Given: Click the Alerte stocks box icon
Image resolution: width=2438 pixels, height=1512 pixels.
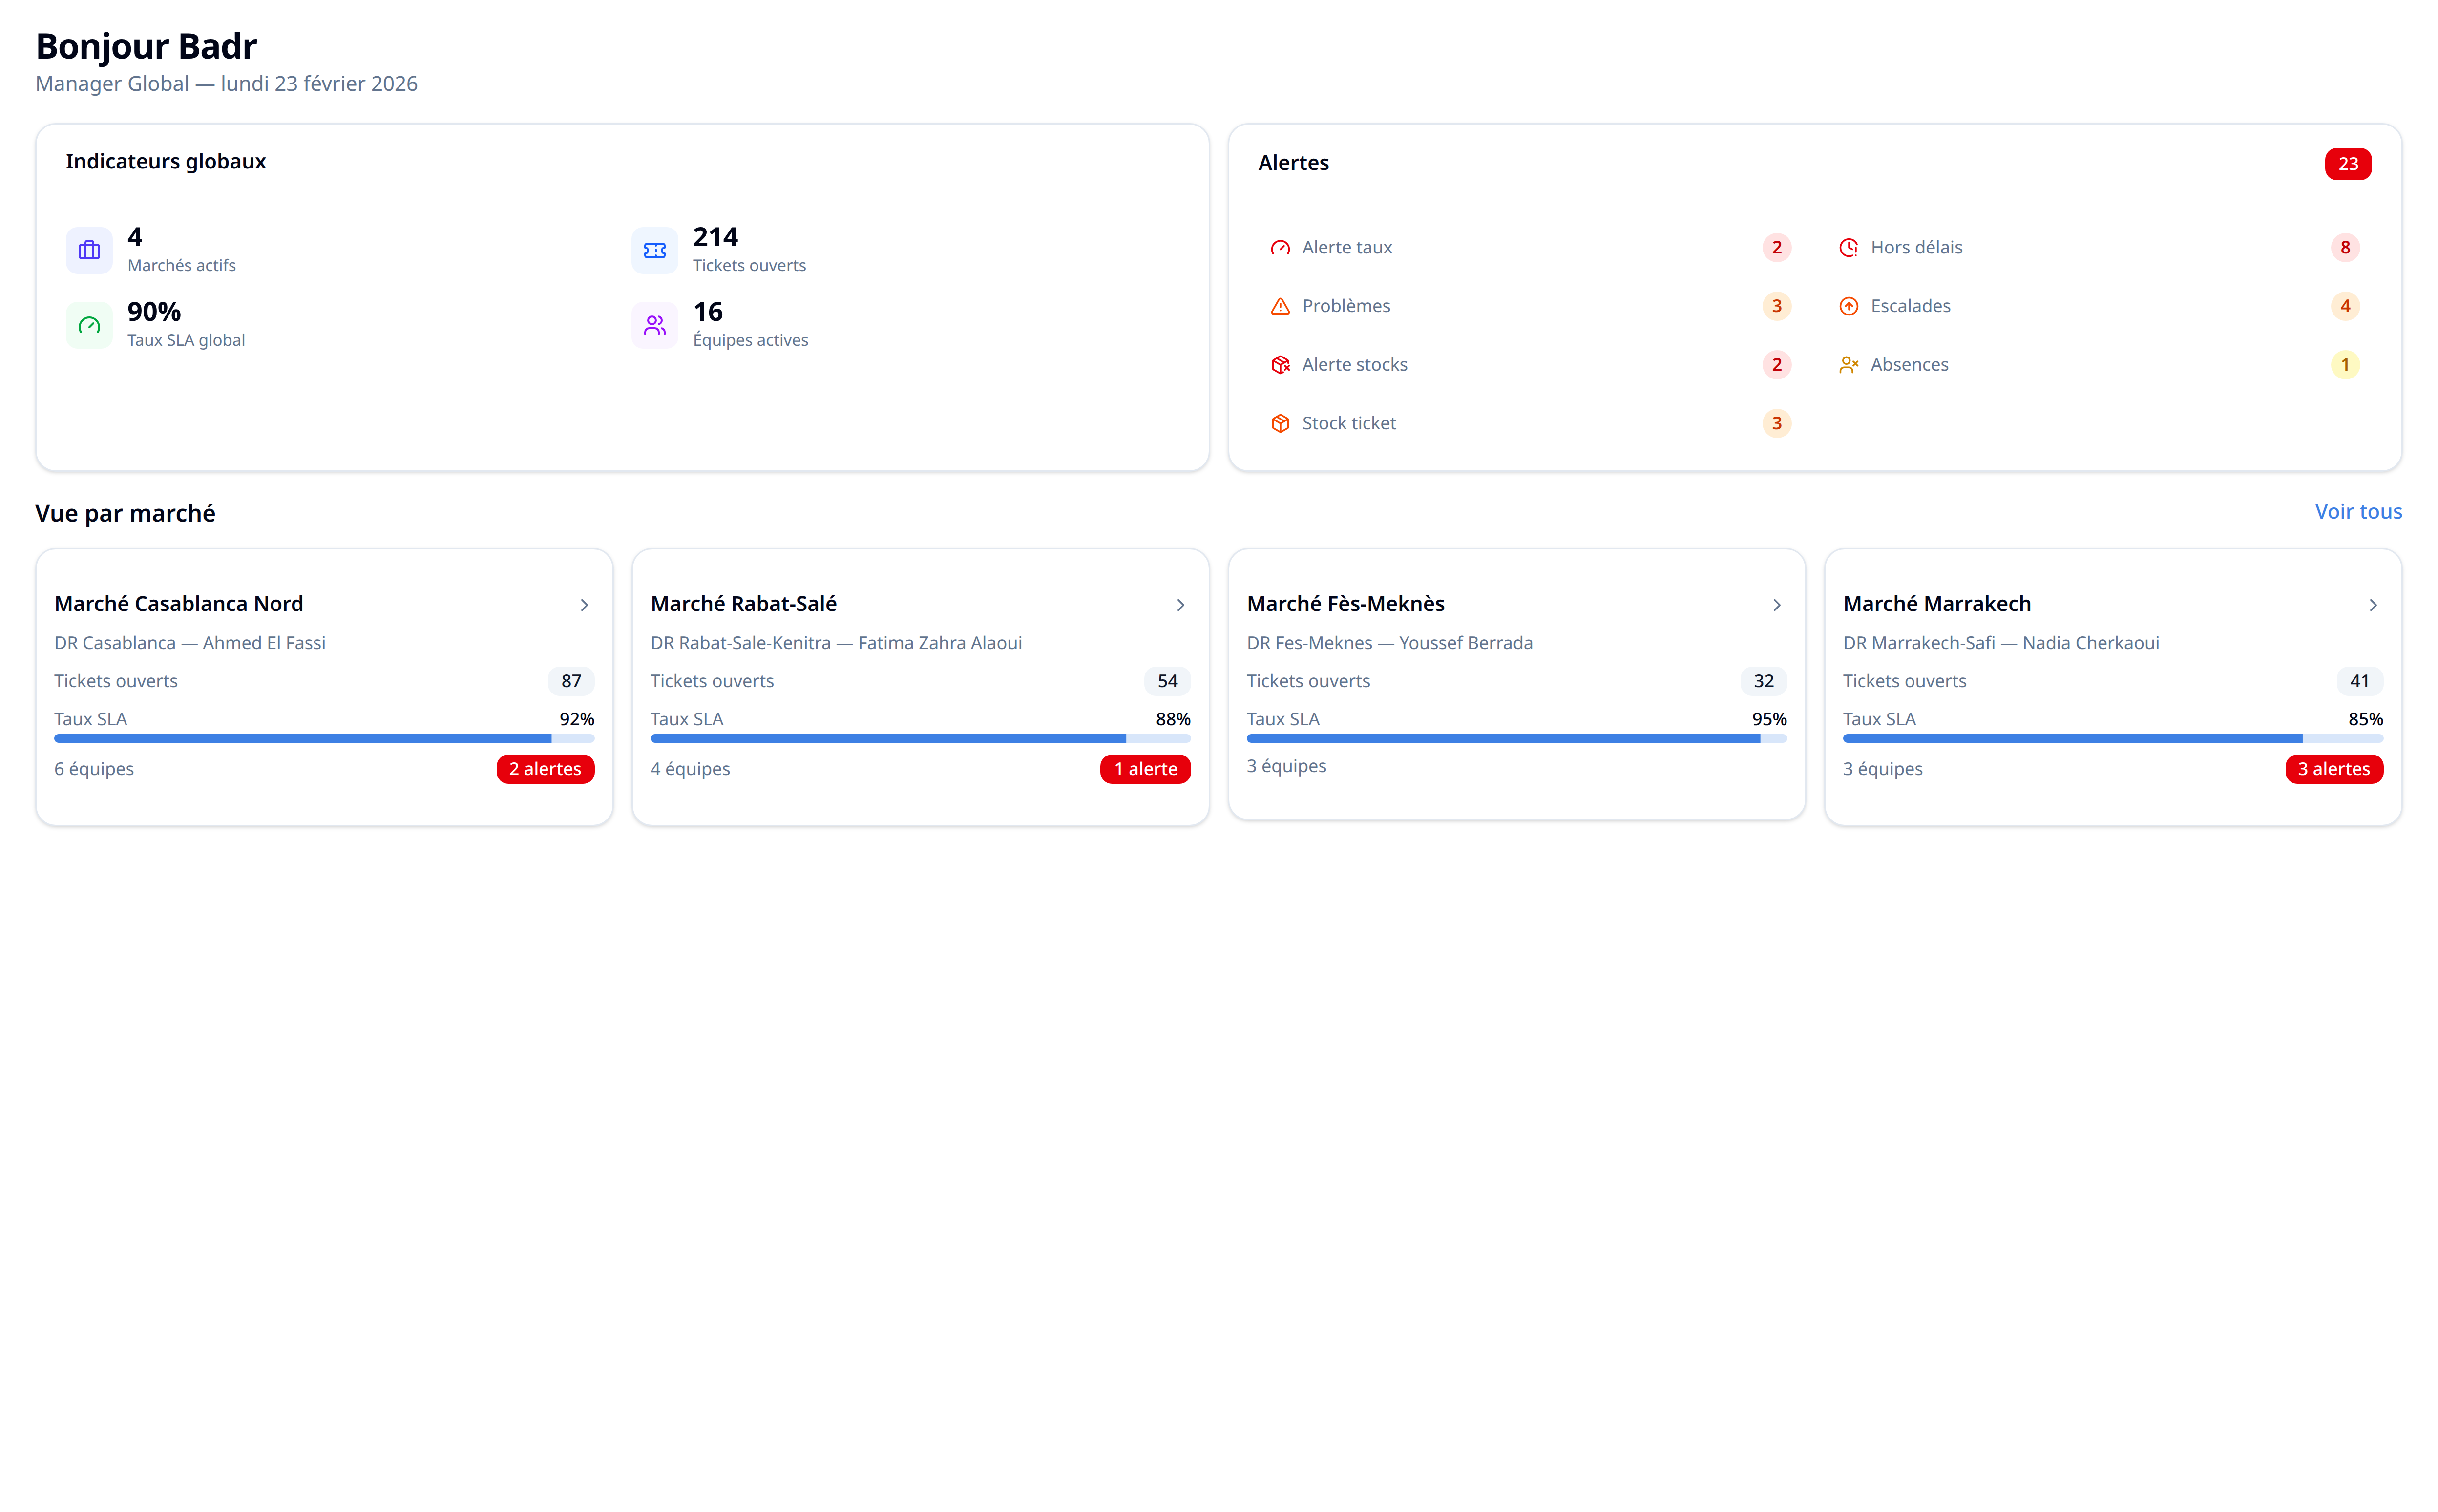Looking at the screenshot, I should point(1280,365).
